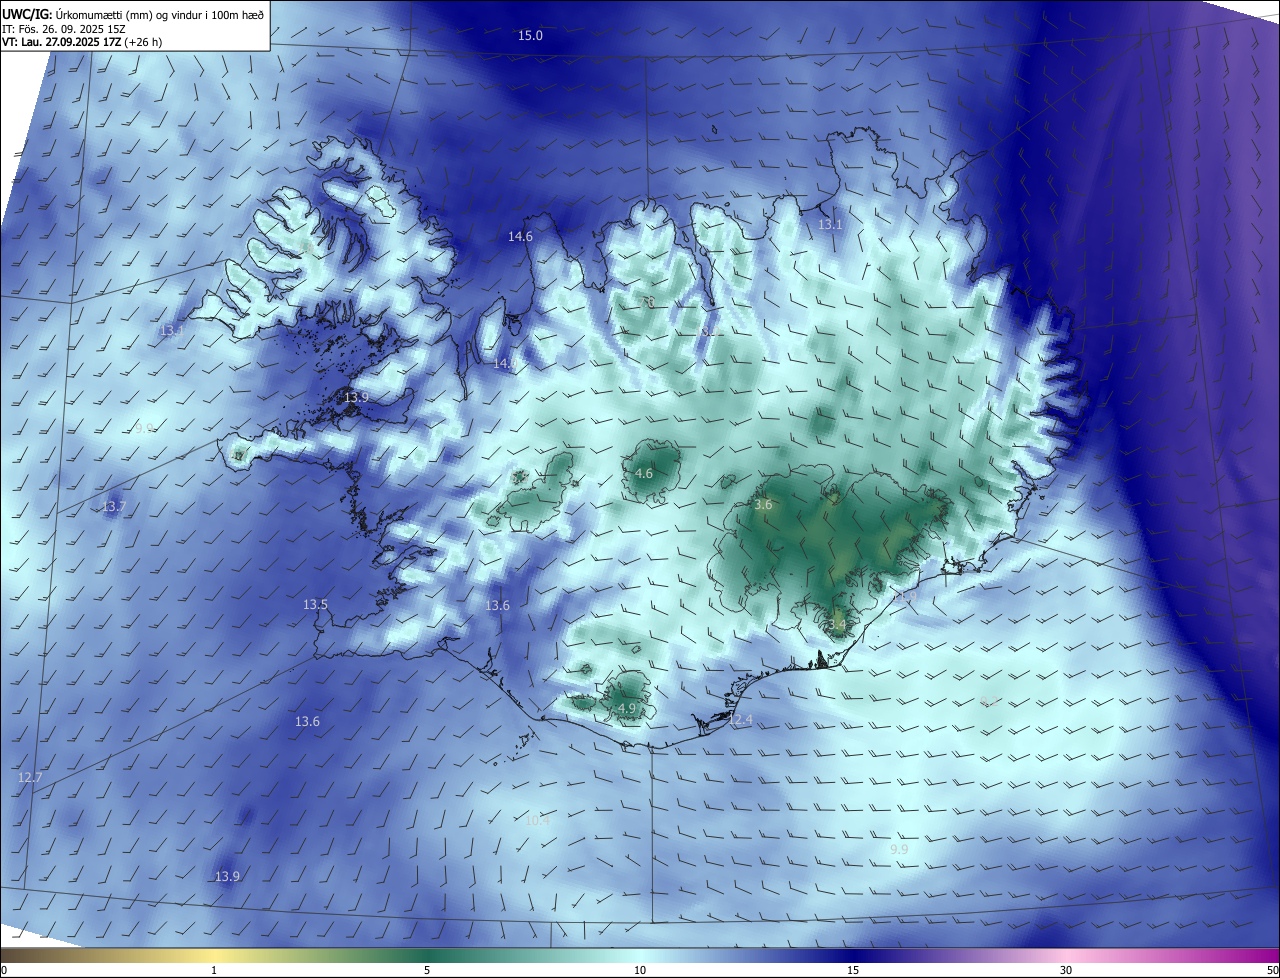The height and width of the screenshot is (978, 1280).
Task: Select the 3.6 value on Vatnajökull glacier
Action: (x=763, y=506)
